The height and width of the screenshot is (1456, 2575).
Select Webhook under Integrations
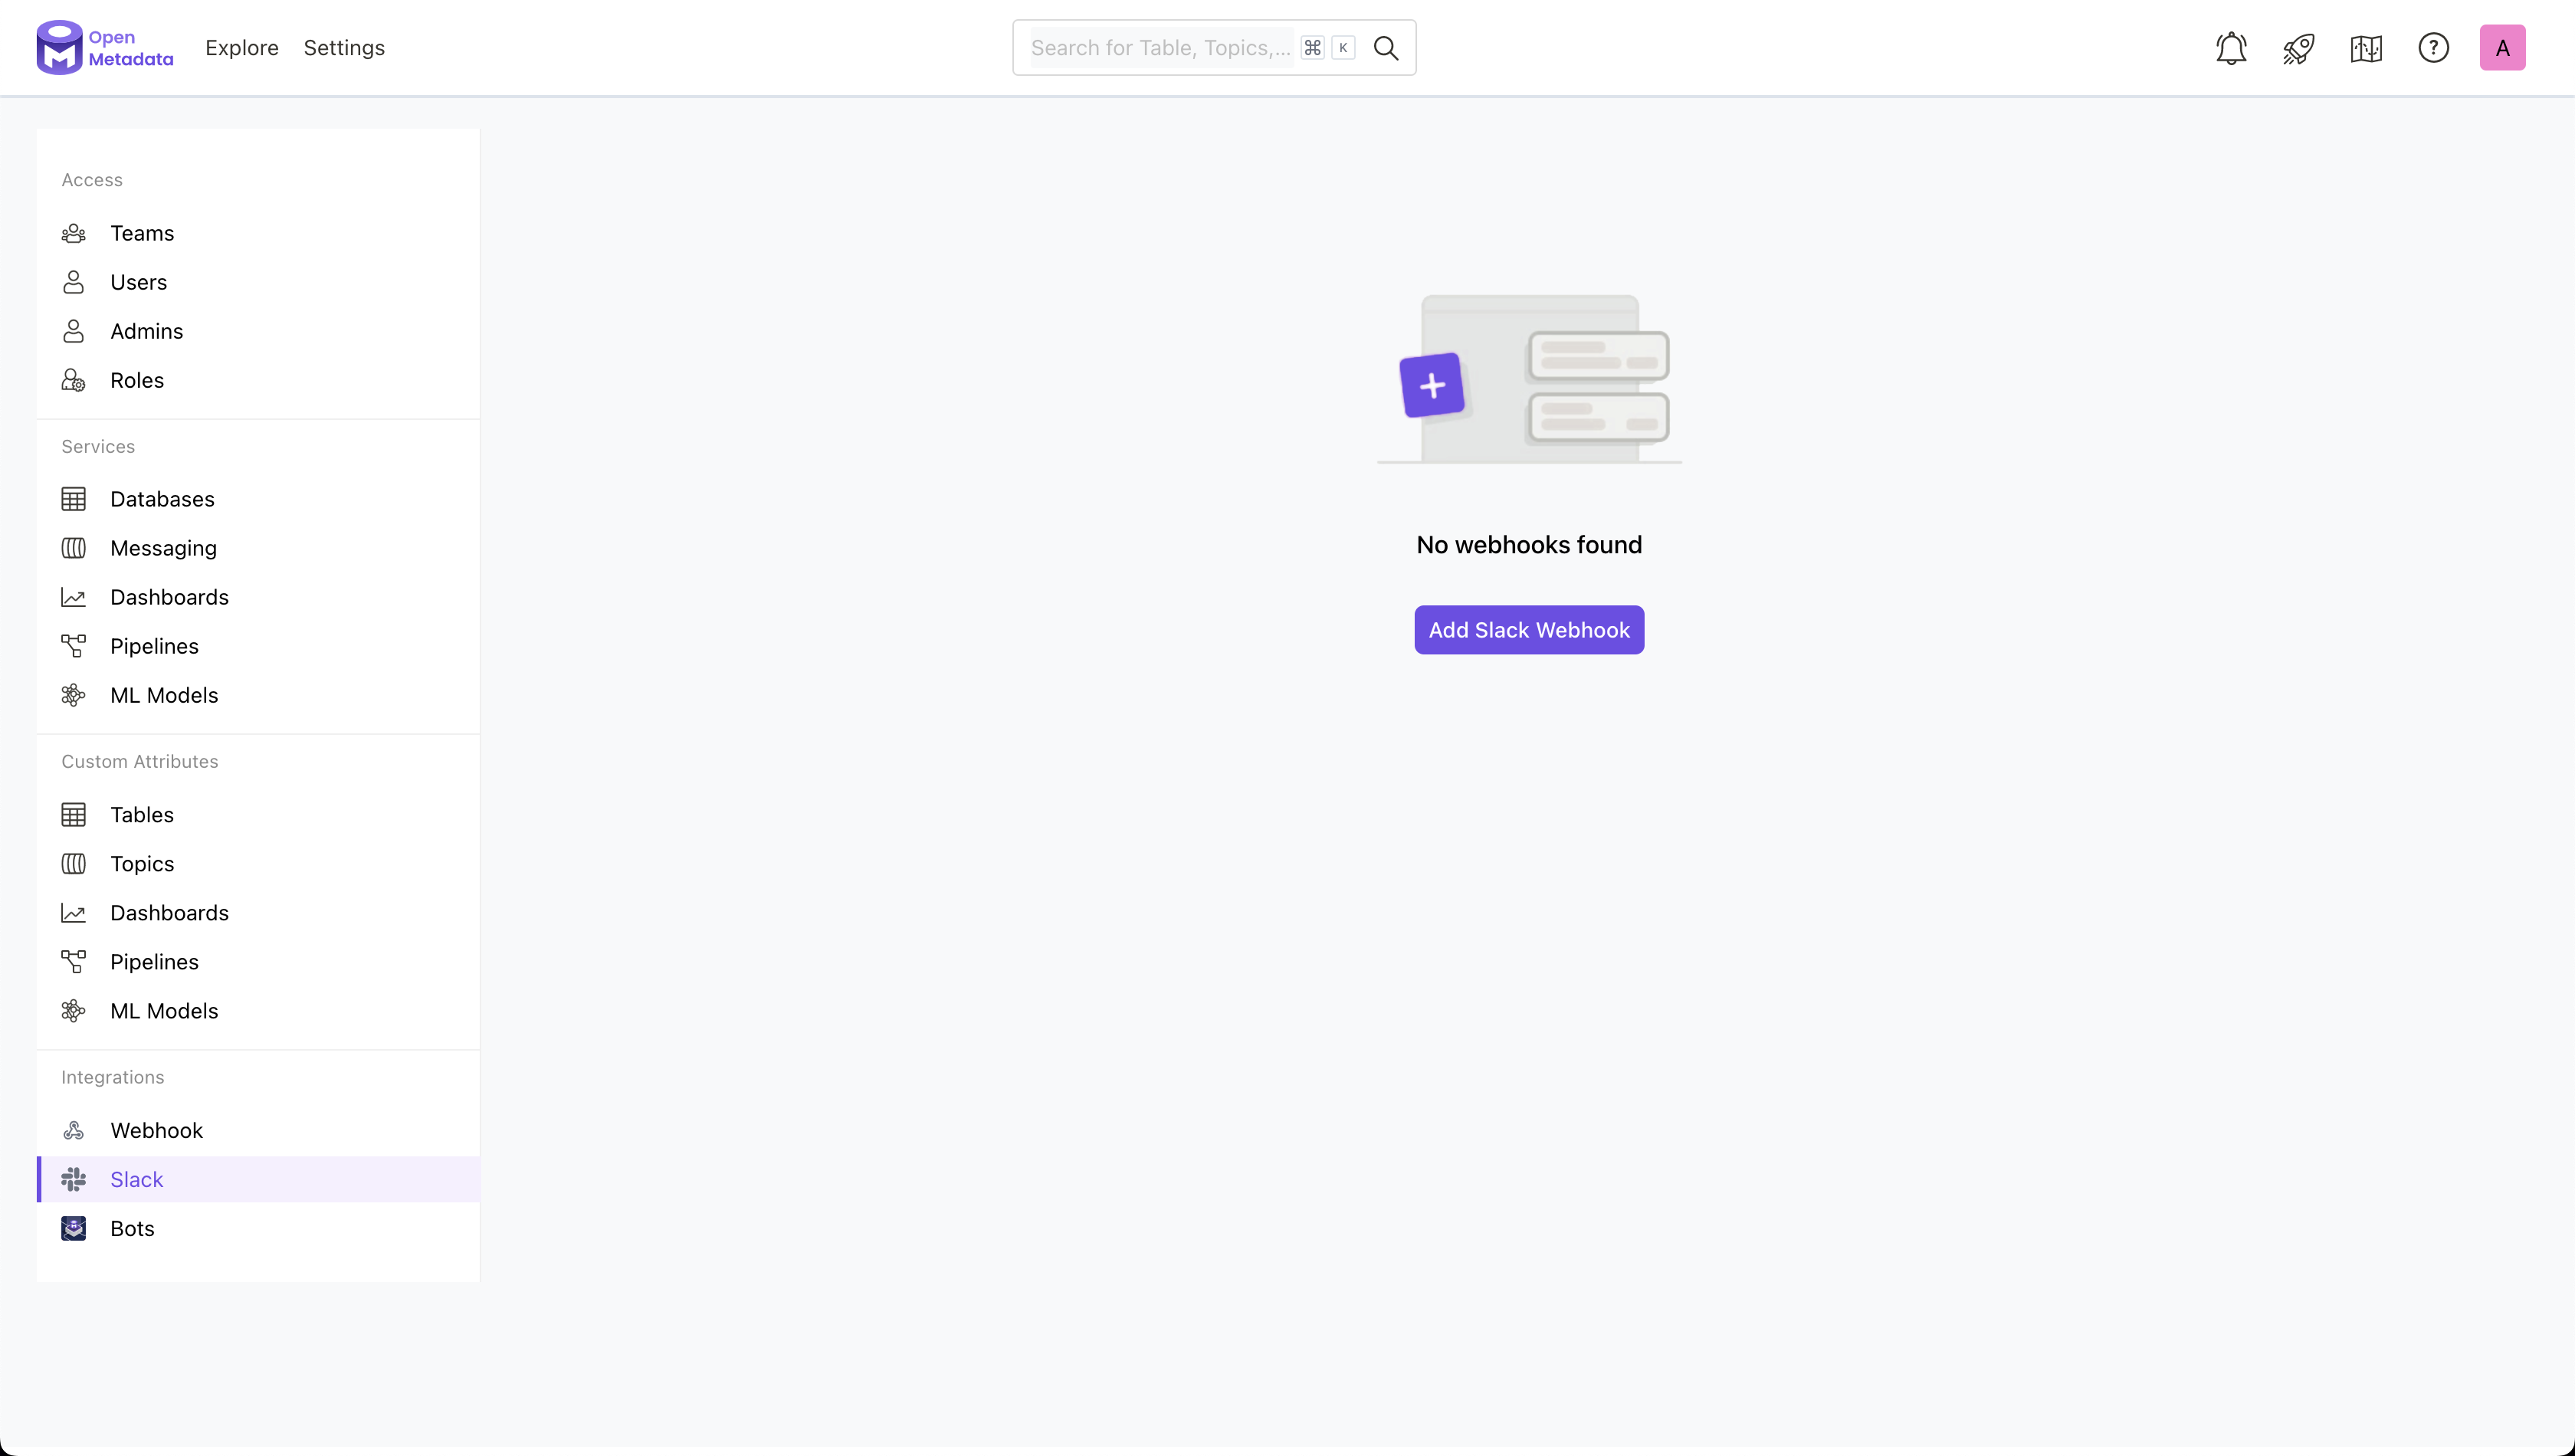pyautogui.click(x=156, y=1130)
